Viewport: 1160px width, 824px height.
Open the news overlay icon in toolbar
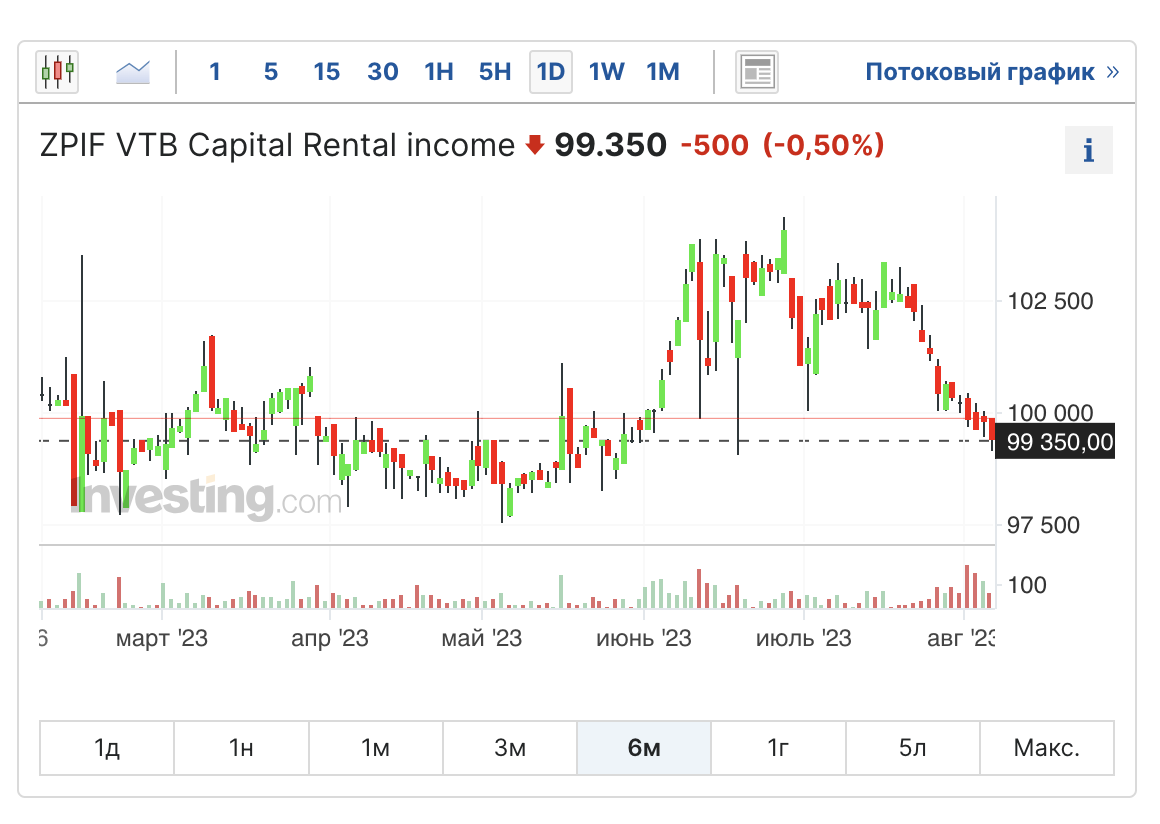click(756, 72)
